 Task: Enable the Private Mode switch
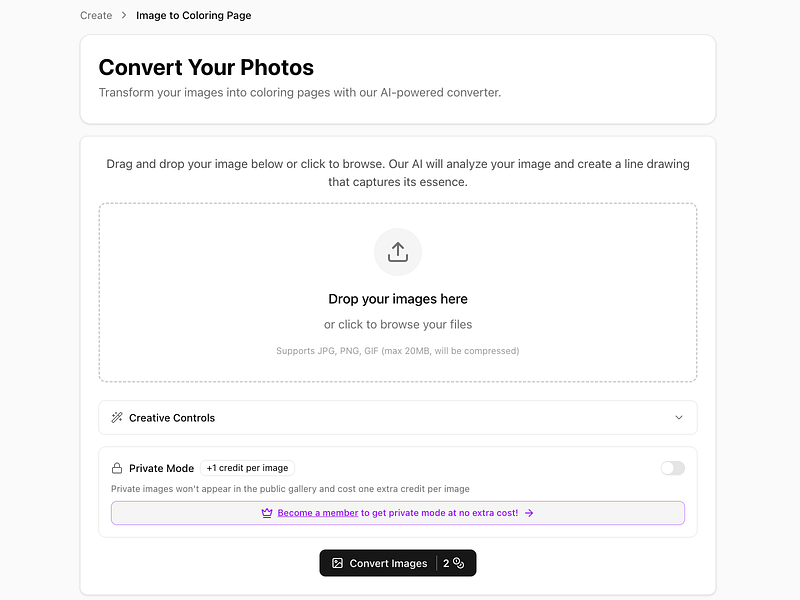[673, 468]
